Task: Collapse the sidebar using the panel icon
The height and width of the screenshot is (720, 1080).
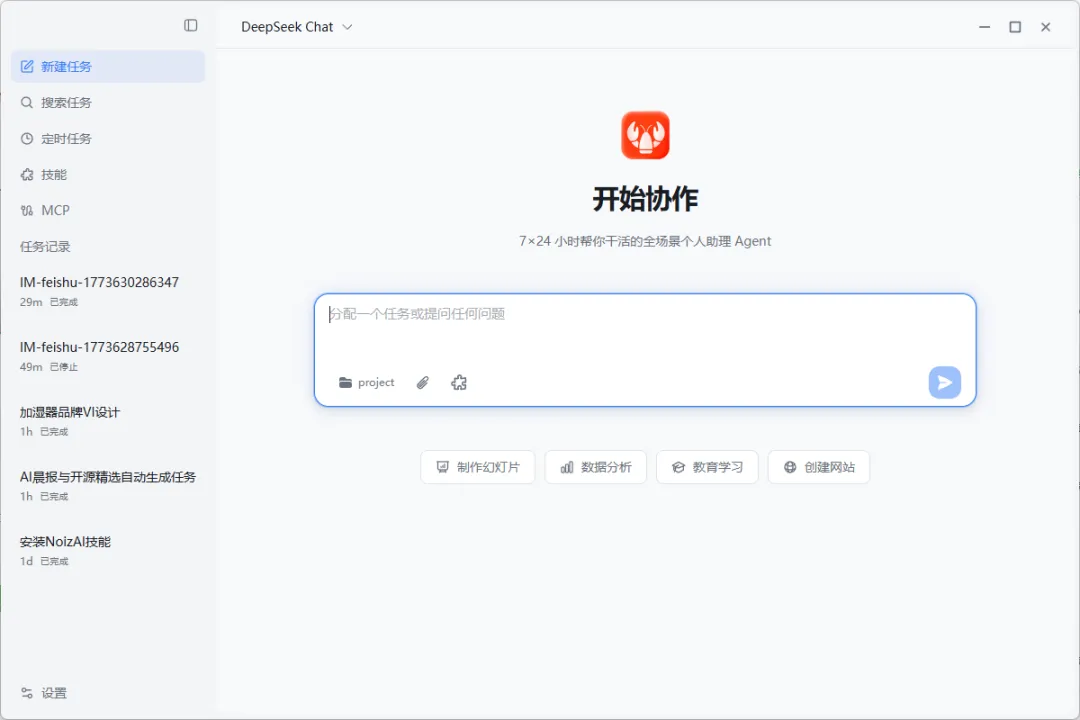Action: coord(191,25)
